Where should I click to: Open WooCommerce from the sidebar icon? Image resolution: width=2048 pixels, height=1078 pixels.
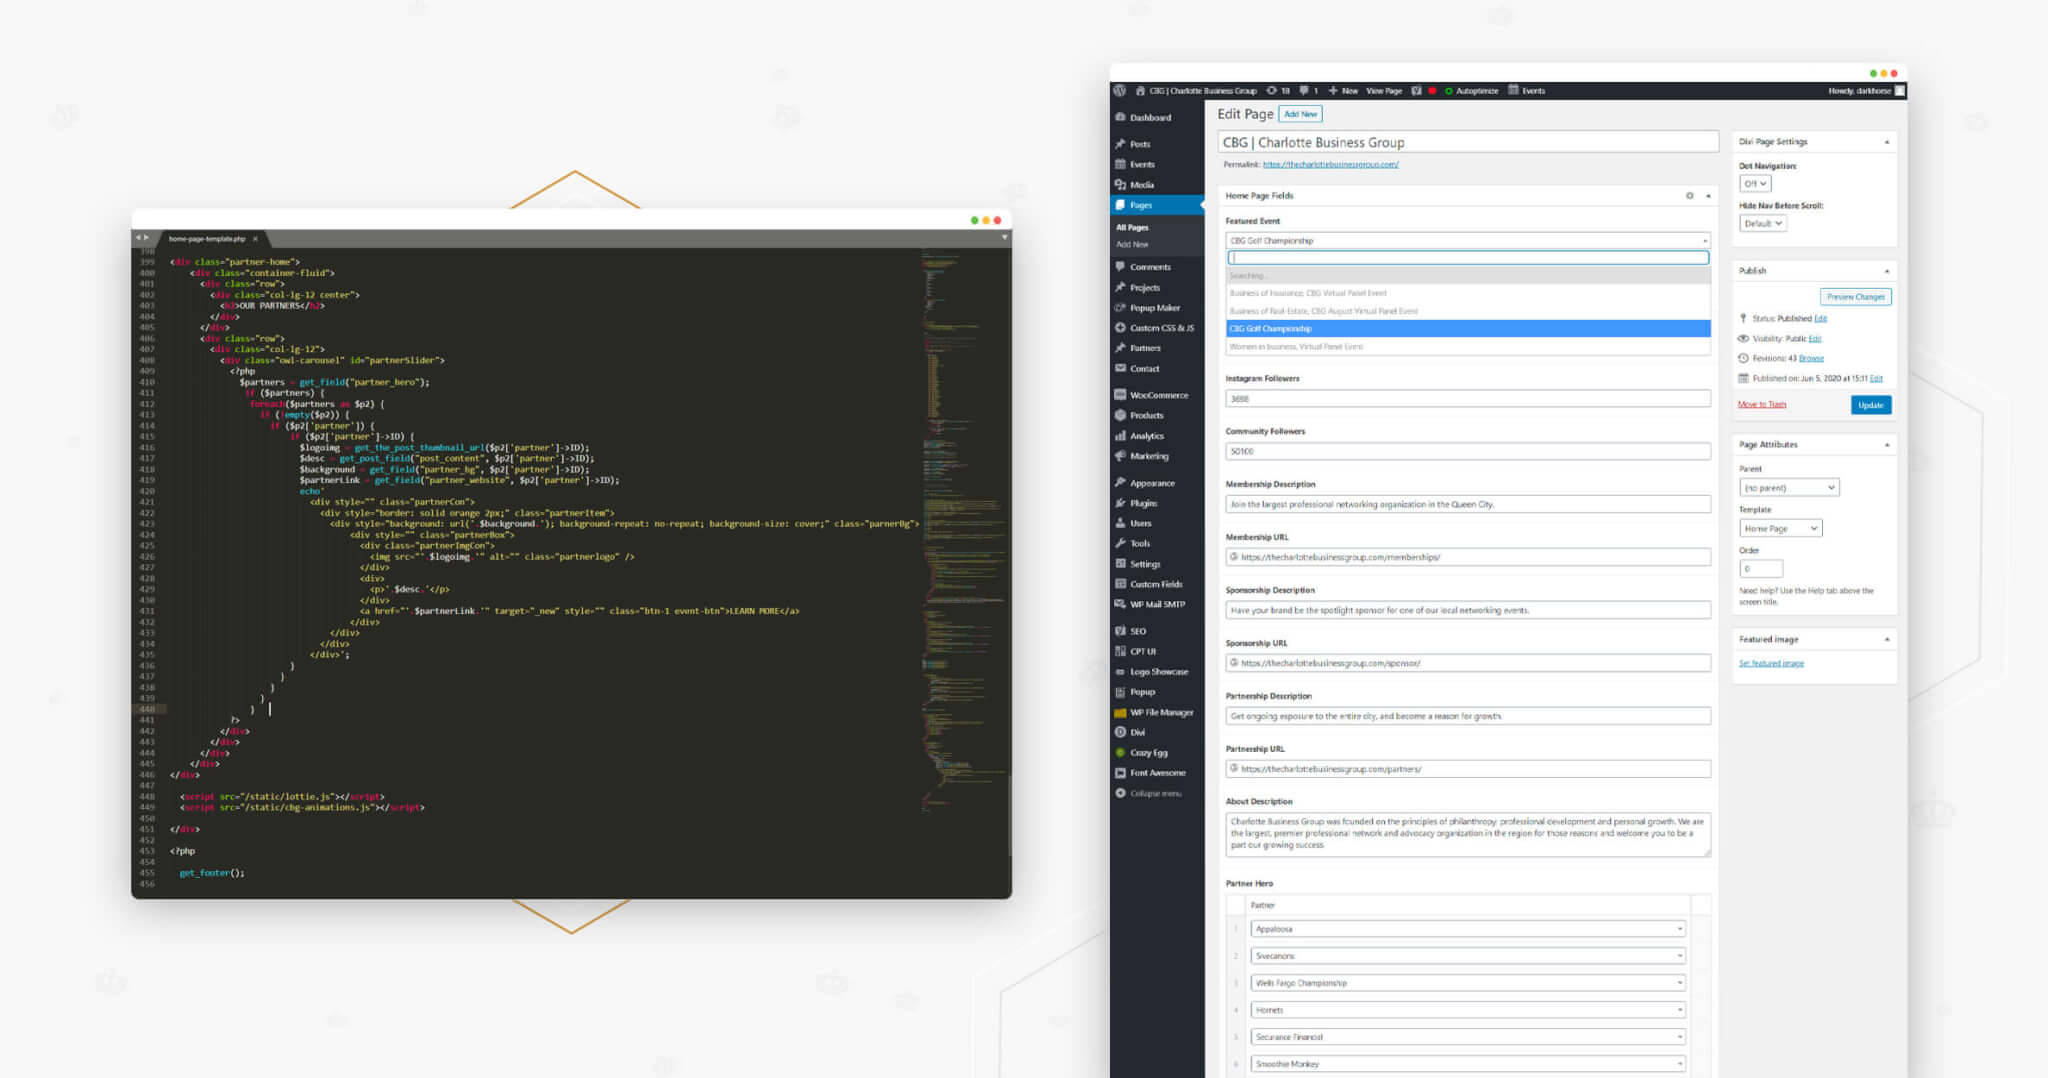point(1120,395)
